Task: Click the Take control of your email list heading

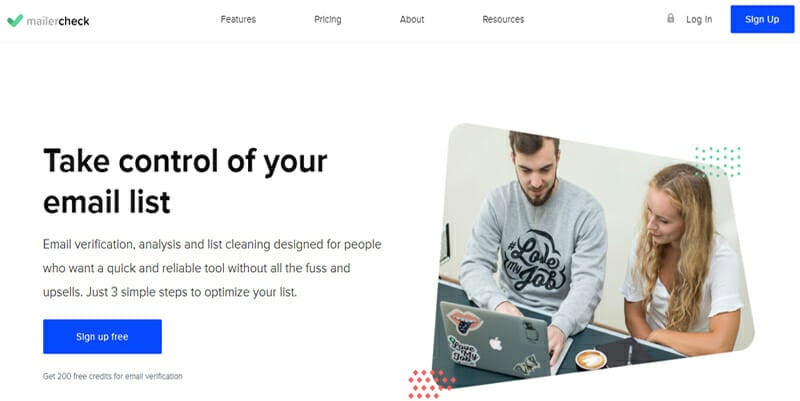Action: tap(185, 181)
